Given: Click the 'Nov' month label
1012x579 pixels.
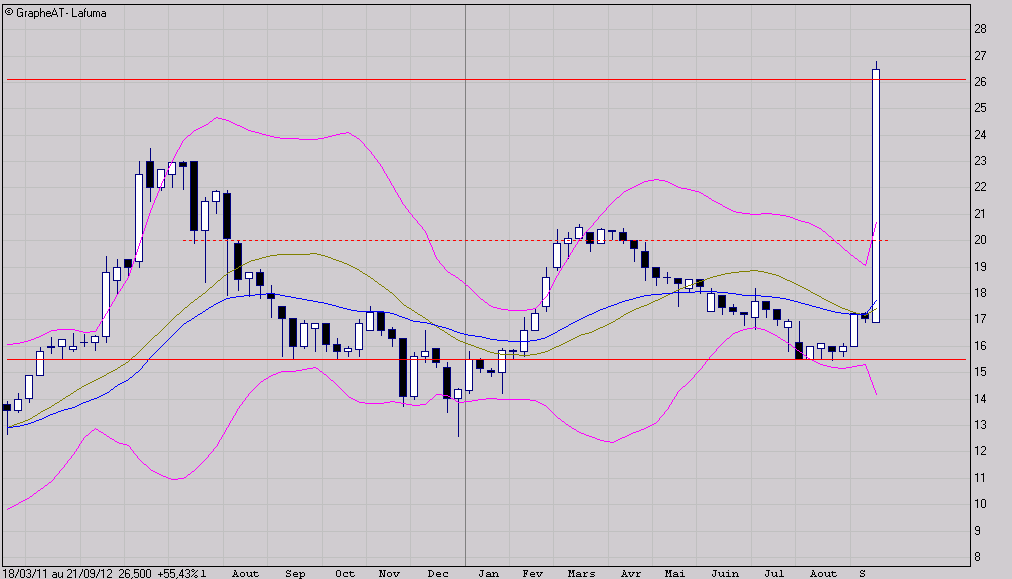Looking at the screenshot, I should pos(389,573).
